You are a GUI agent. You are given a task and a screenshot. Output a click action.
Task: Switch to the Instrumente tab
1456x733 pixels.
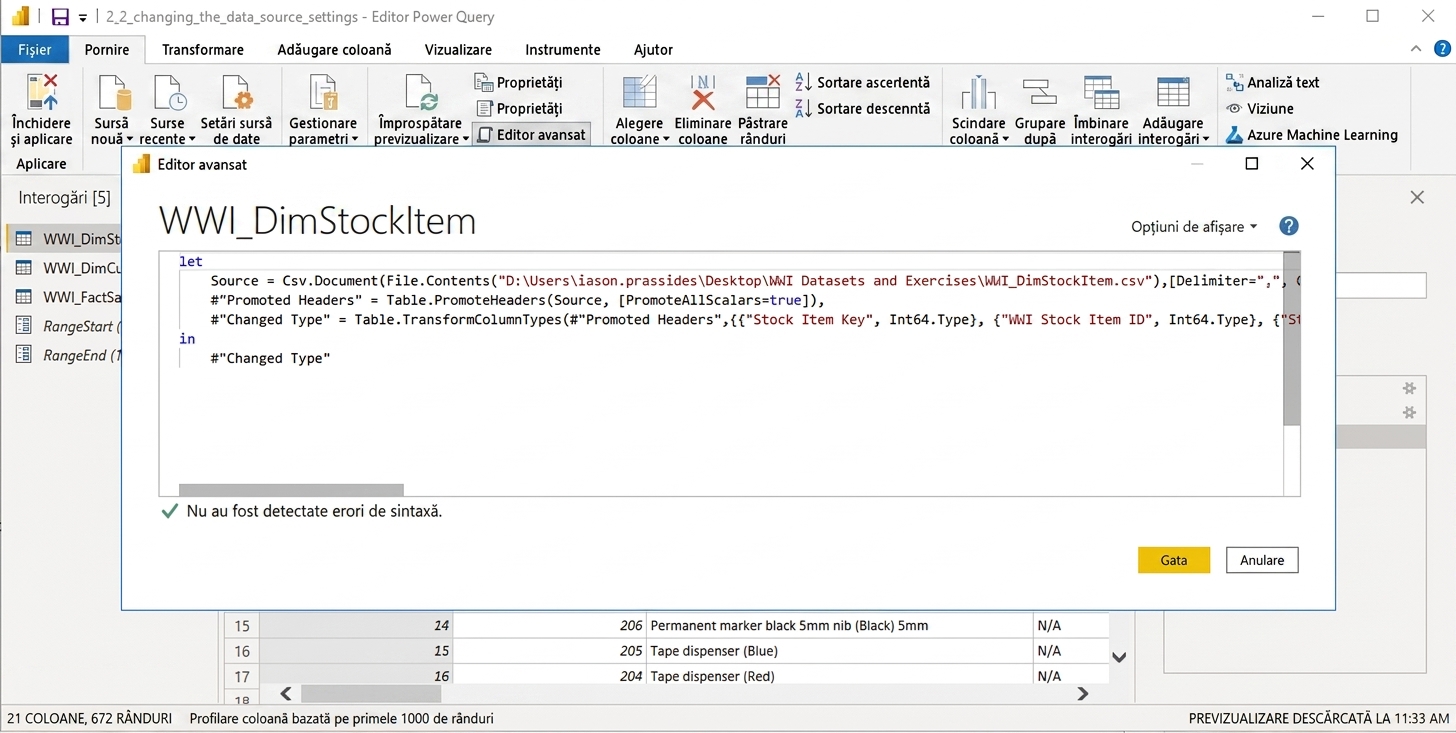tap(563, 50)
